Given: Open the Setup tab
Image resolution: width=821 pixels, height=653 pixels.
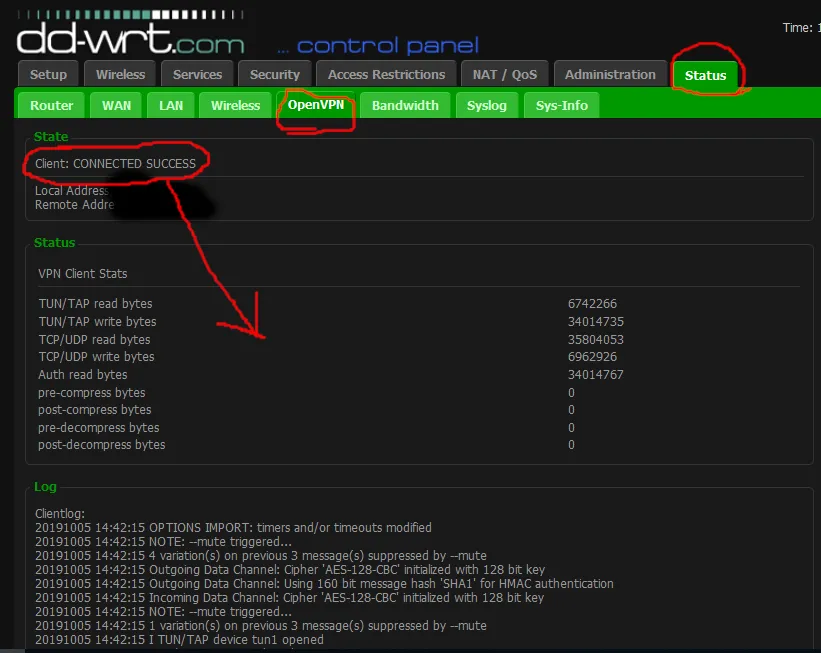Looking at the screenshot, I should (48, 74).
